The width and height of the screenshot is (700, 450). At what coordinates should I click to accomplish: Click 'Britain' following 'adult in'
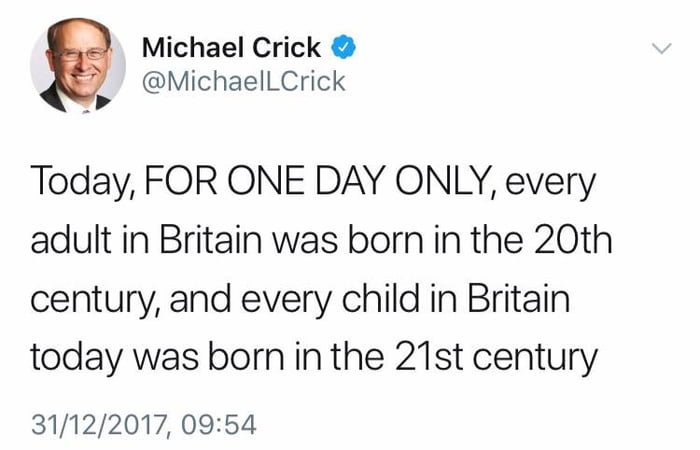pos(211,239)
